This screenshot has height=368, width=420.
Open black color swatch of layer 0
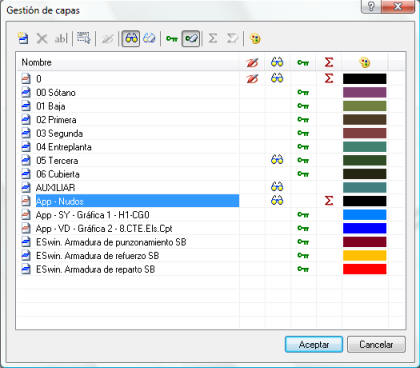tap(365, 79)
